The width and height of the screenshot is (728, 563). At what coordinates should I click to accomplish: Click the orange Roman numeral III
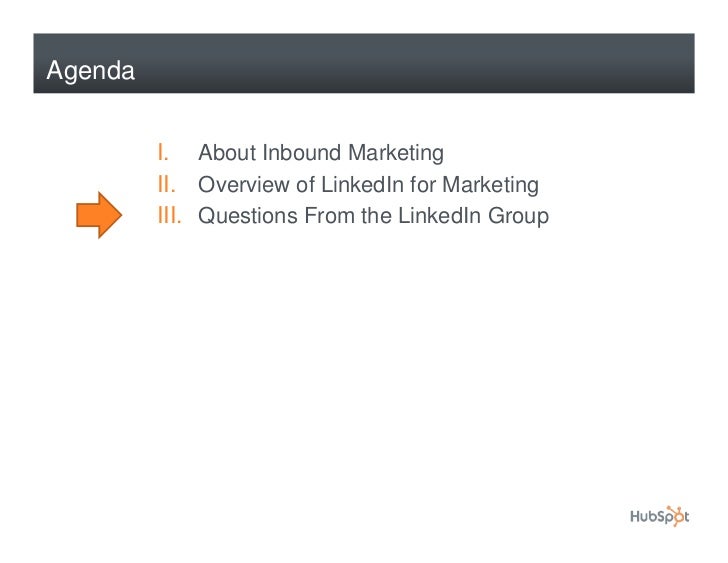(168, 215)
